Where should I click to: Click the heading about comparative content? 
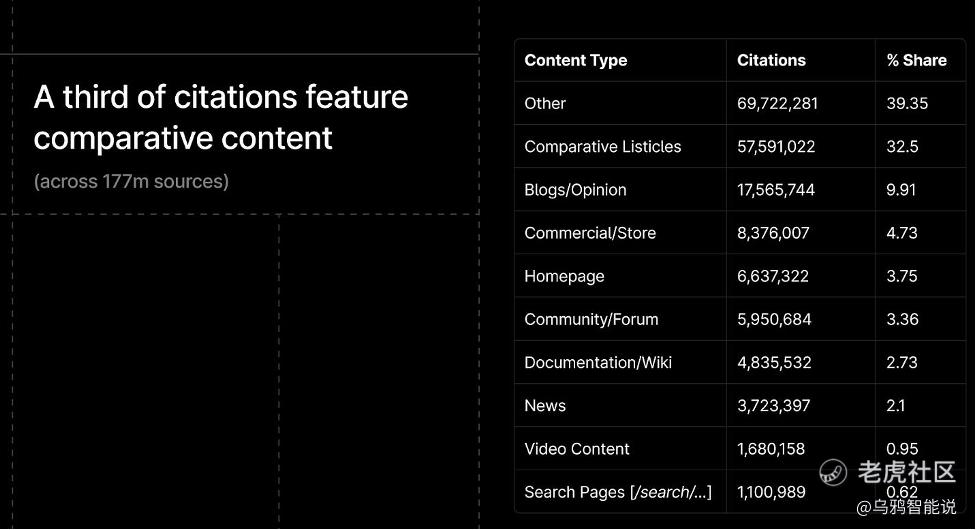click(221, 117)
